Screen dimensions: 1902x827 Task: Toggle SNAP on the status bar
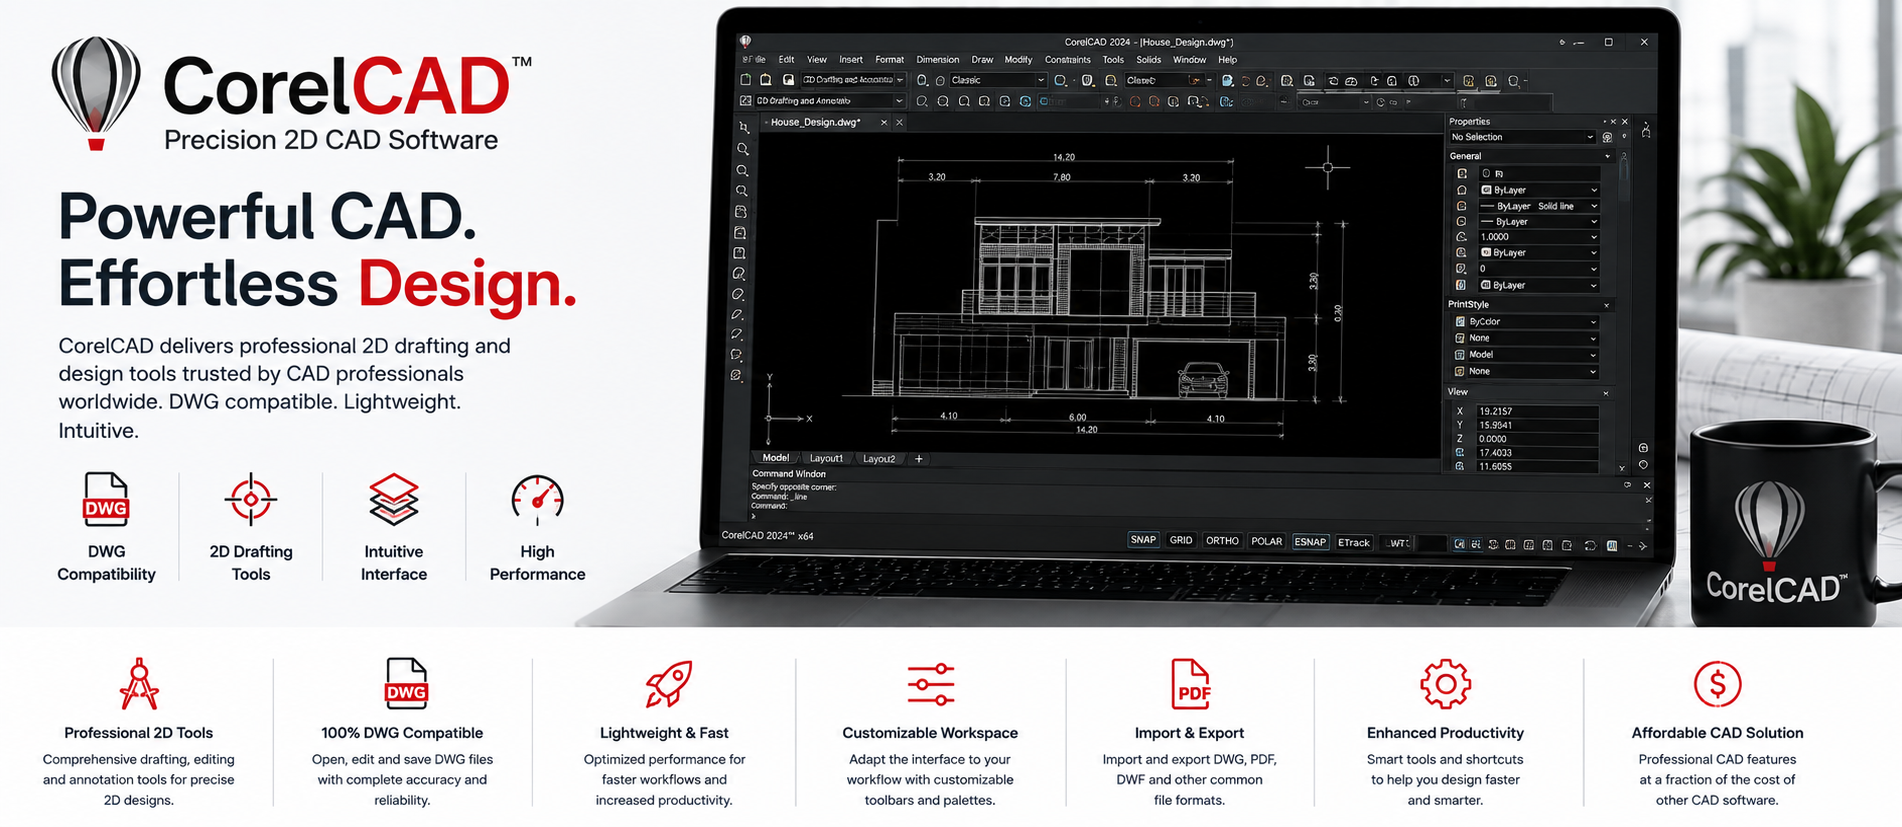tap(1143, 540)
